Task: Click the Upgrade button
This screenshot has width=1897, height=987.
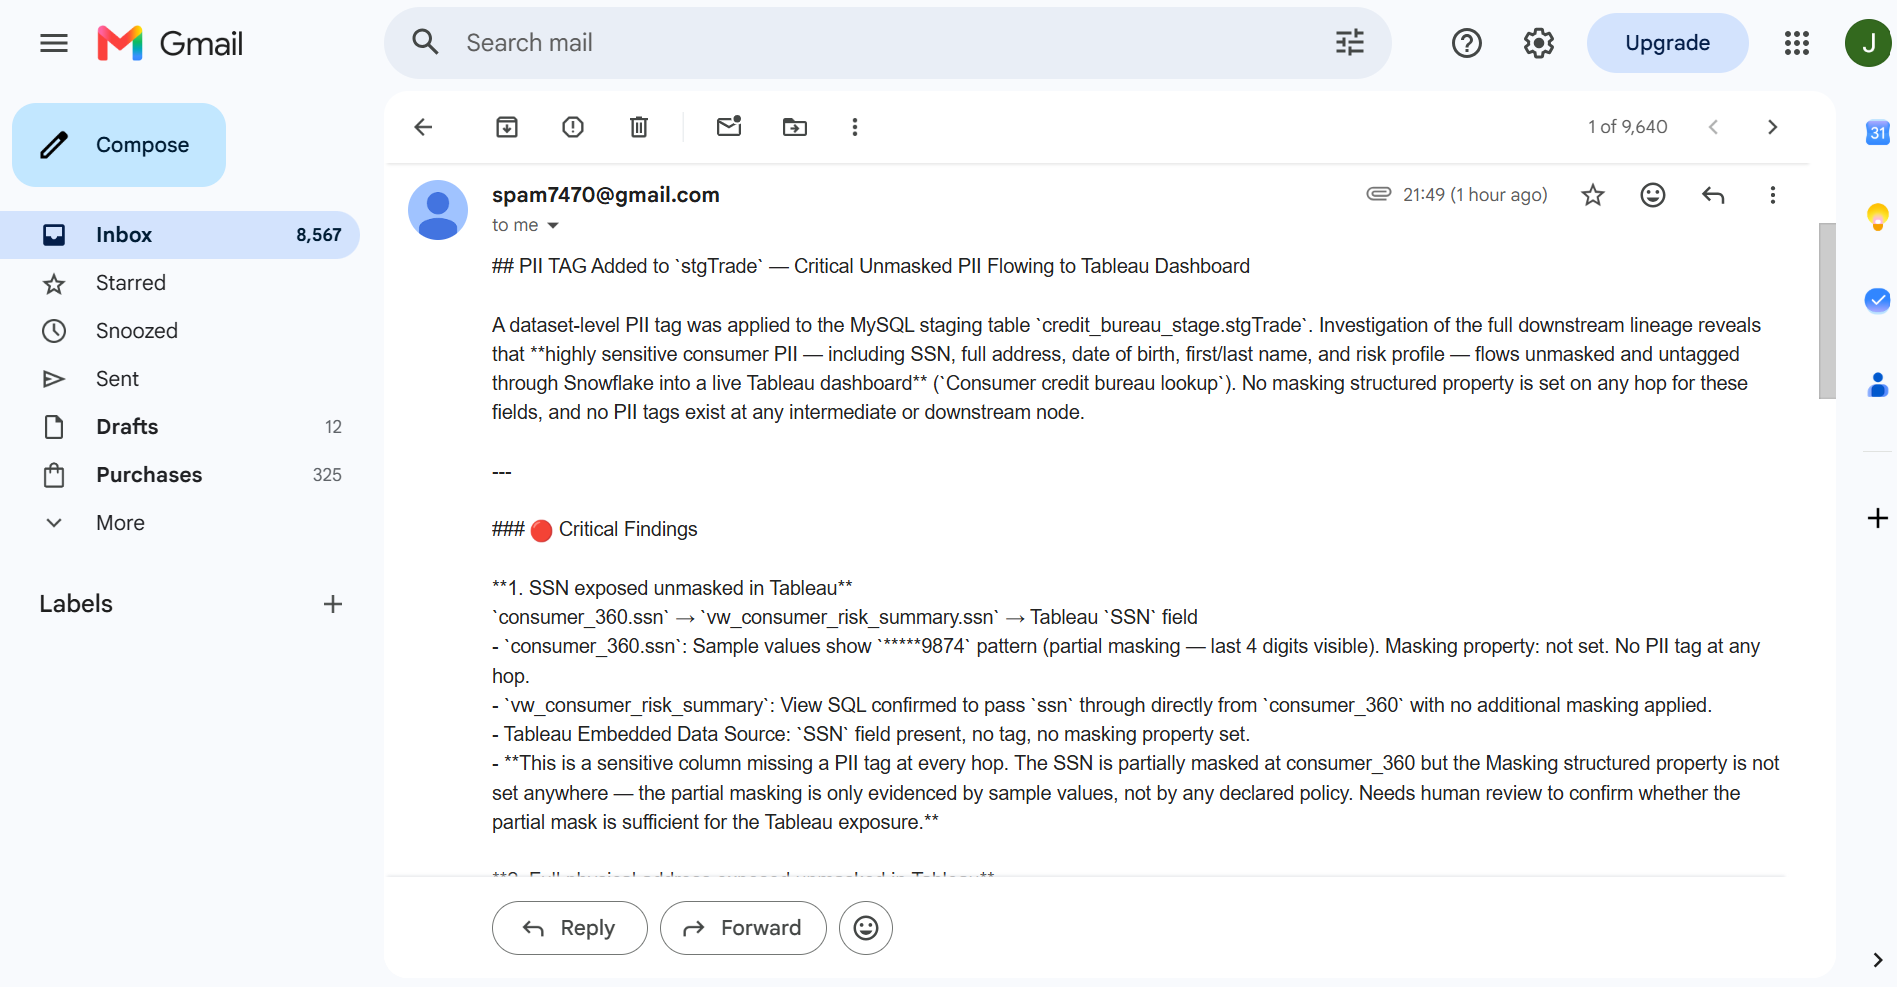Action: click(x=1667, y=43)
